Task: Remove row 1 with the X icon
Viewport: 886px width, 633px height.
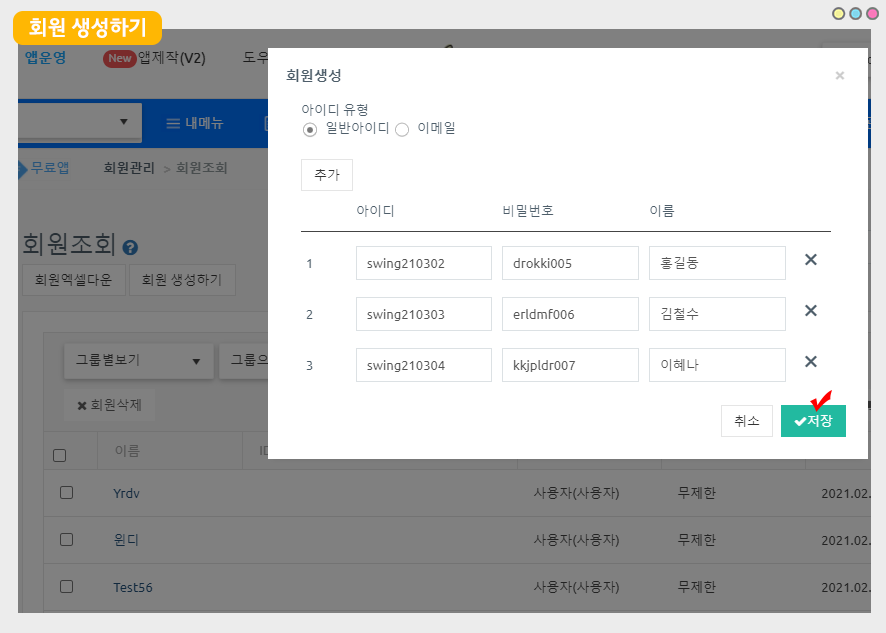Action: [811, 260]
